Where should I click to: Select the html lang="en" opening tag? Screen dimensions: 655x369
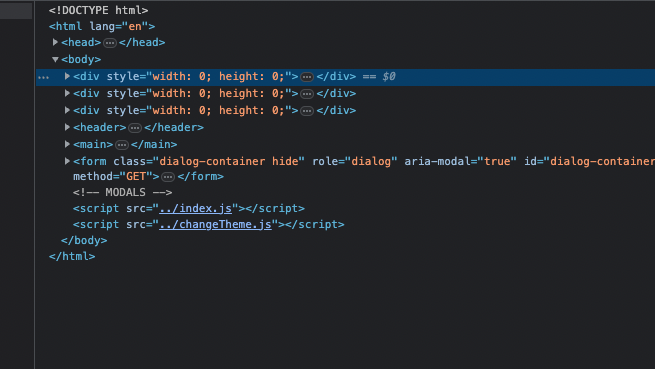tap(102, 26)
